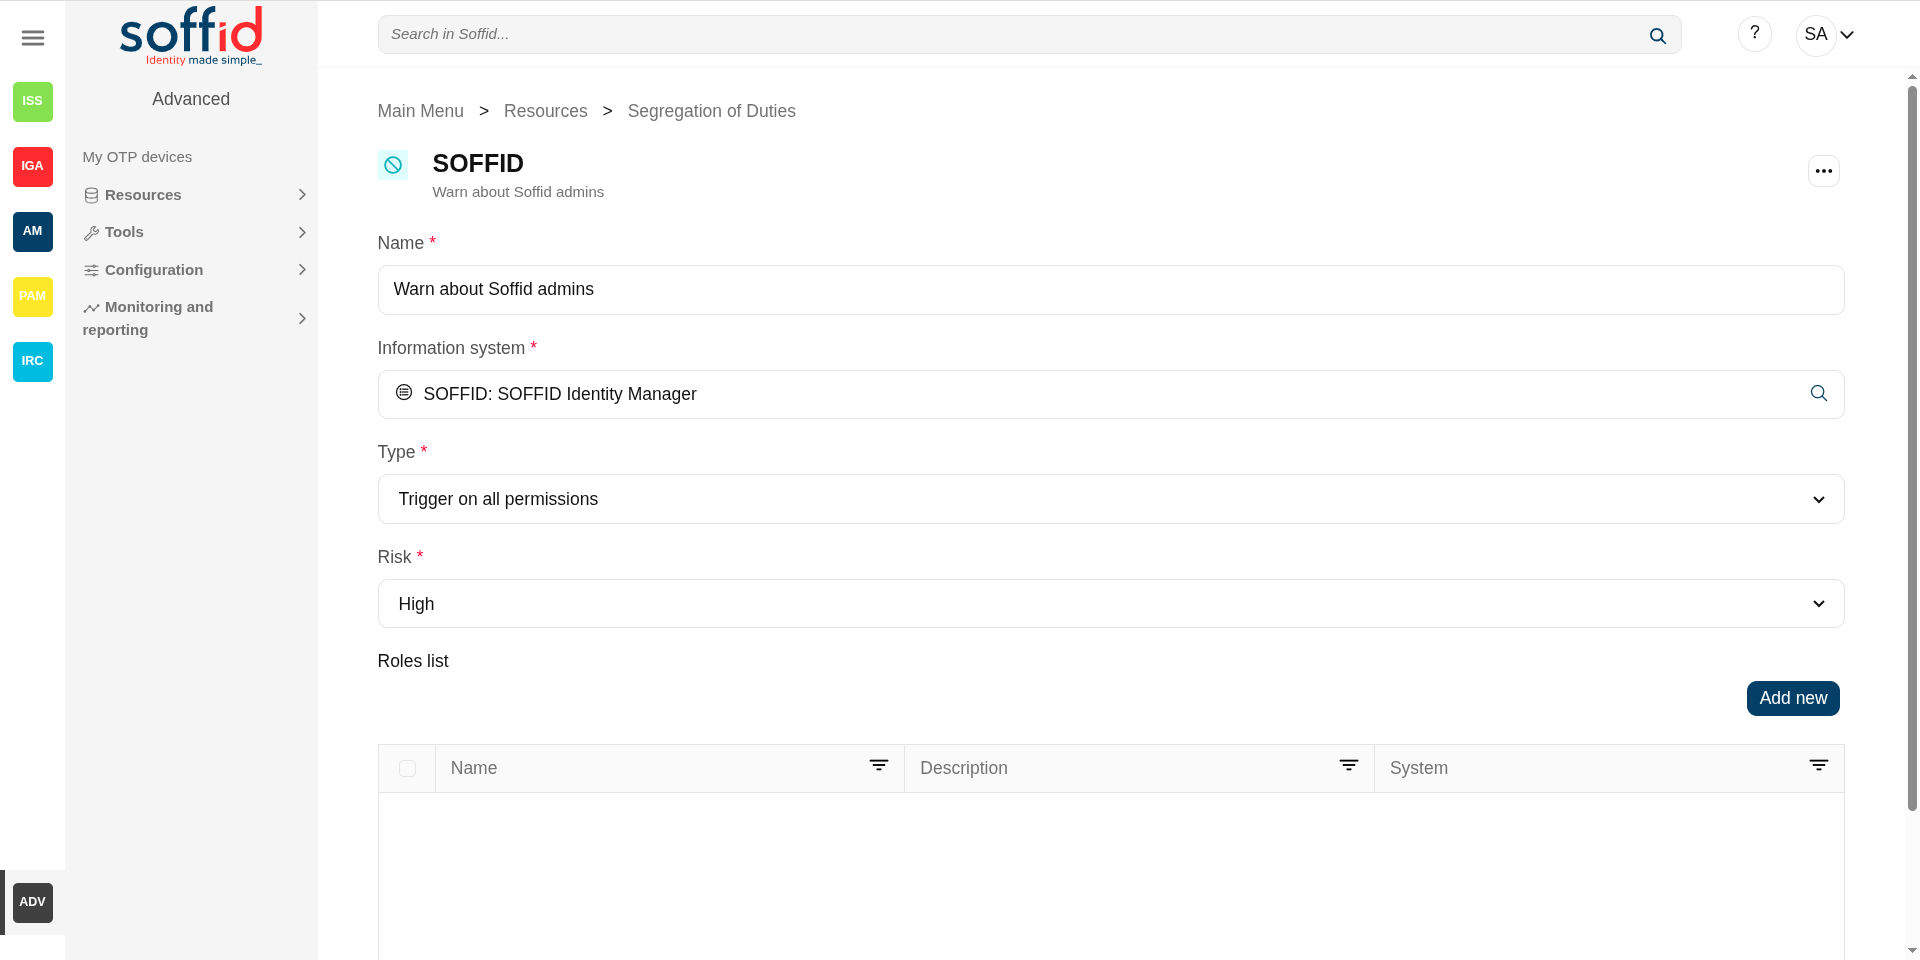Filter the Description column
The height and width of the screenshot is (960, 1920).
point(1349,765)
